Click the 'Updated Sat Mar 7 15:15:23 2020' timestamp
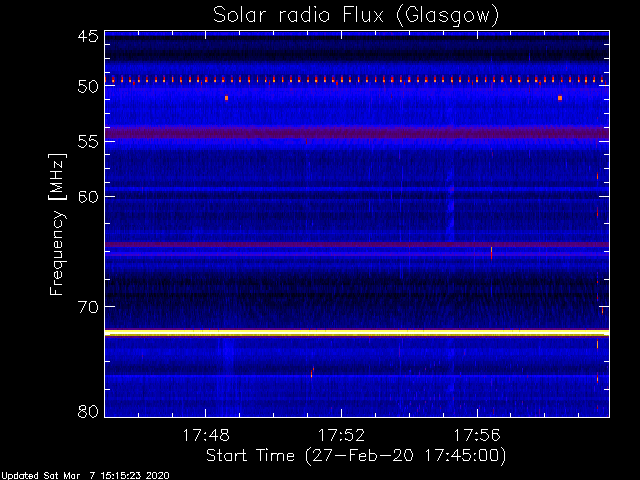The width and height of the screenshot is (640, 480). tap(85, 476)
